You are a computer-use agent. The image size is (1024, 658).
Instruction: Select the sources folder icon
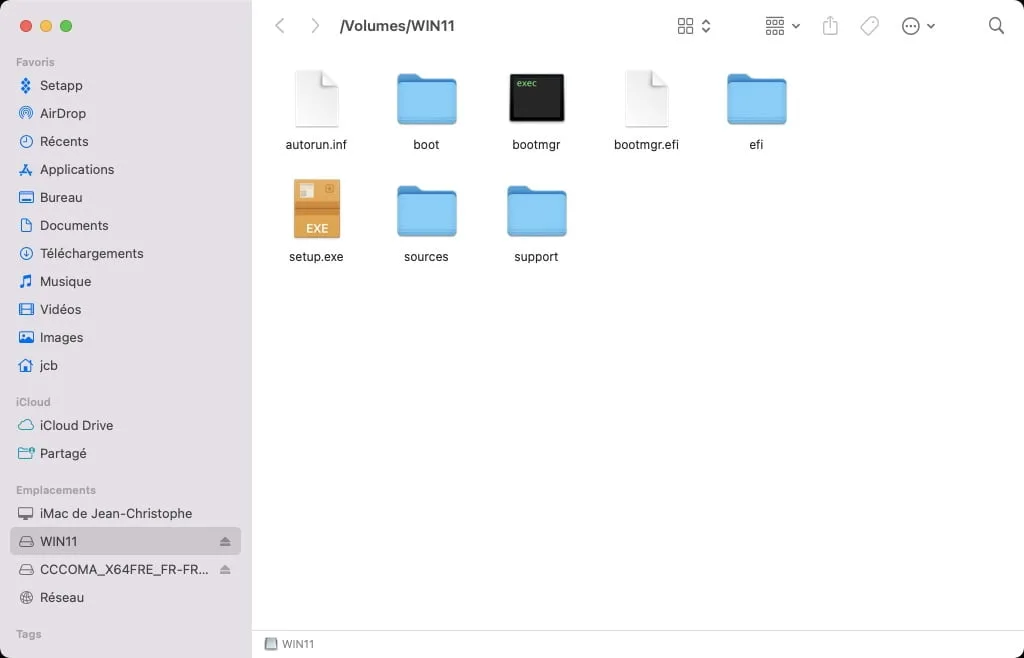[426, 211]
